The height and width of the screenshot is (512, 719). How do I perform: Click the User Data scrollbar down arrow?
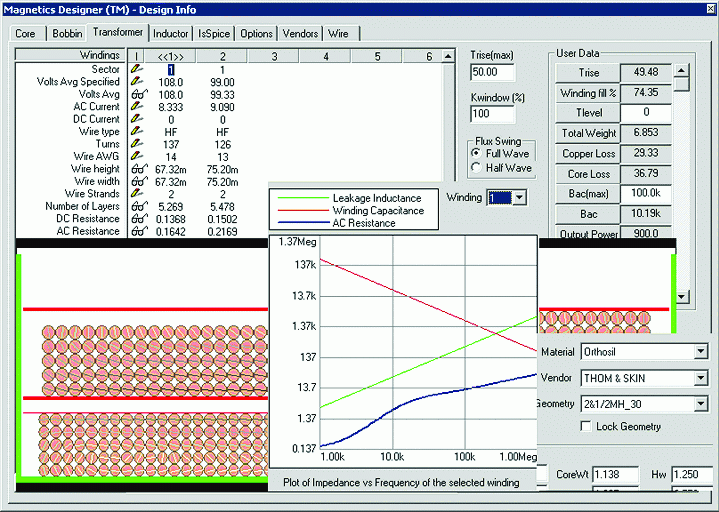point(683,296)
